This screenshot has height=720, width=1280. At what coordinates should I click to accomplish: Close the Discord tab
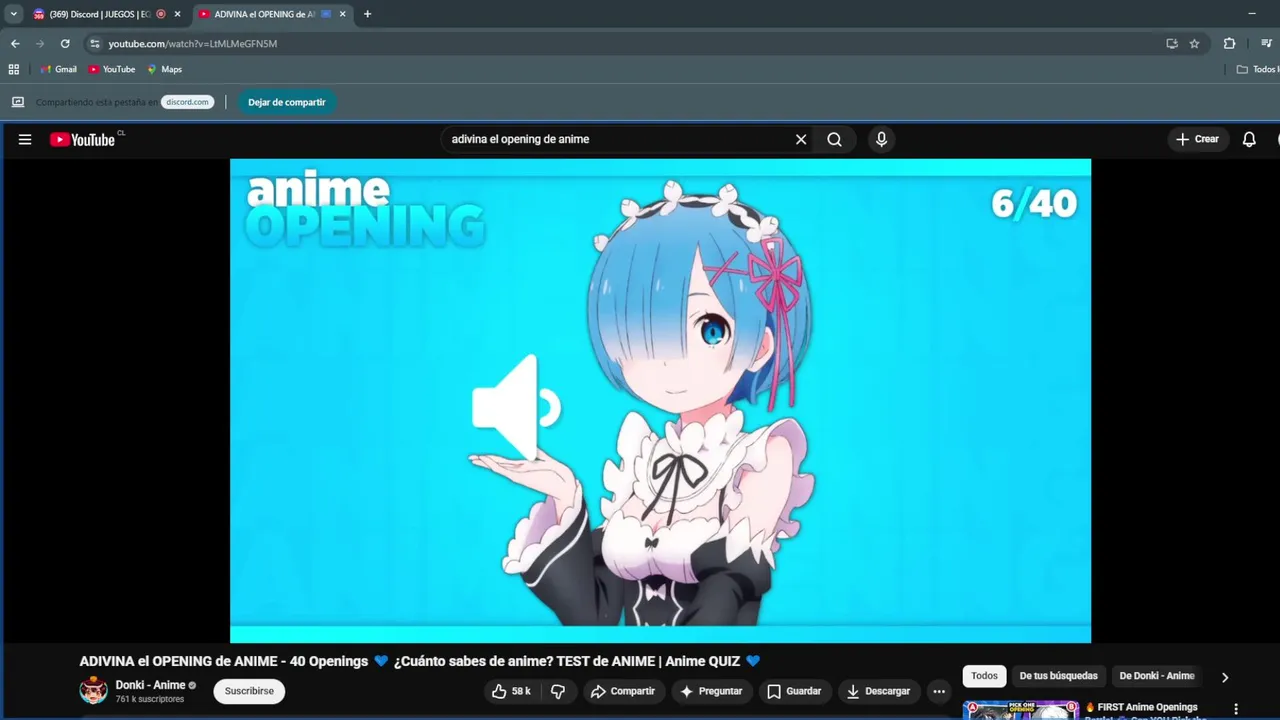click(177, 14)
